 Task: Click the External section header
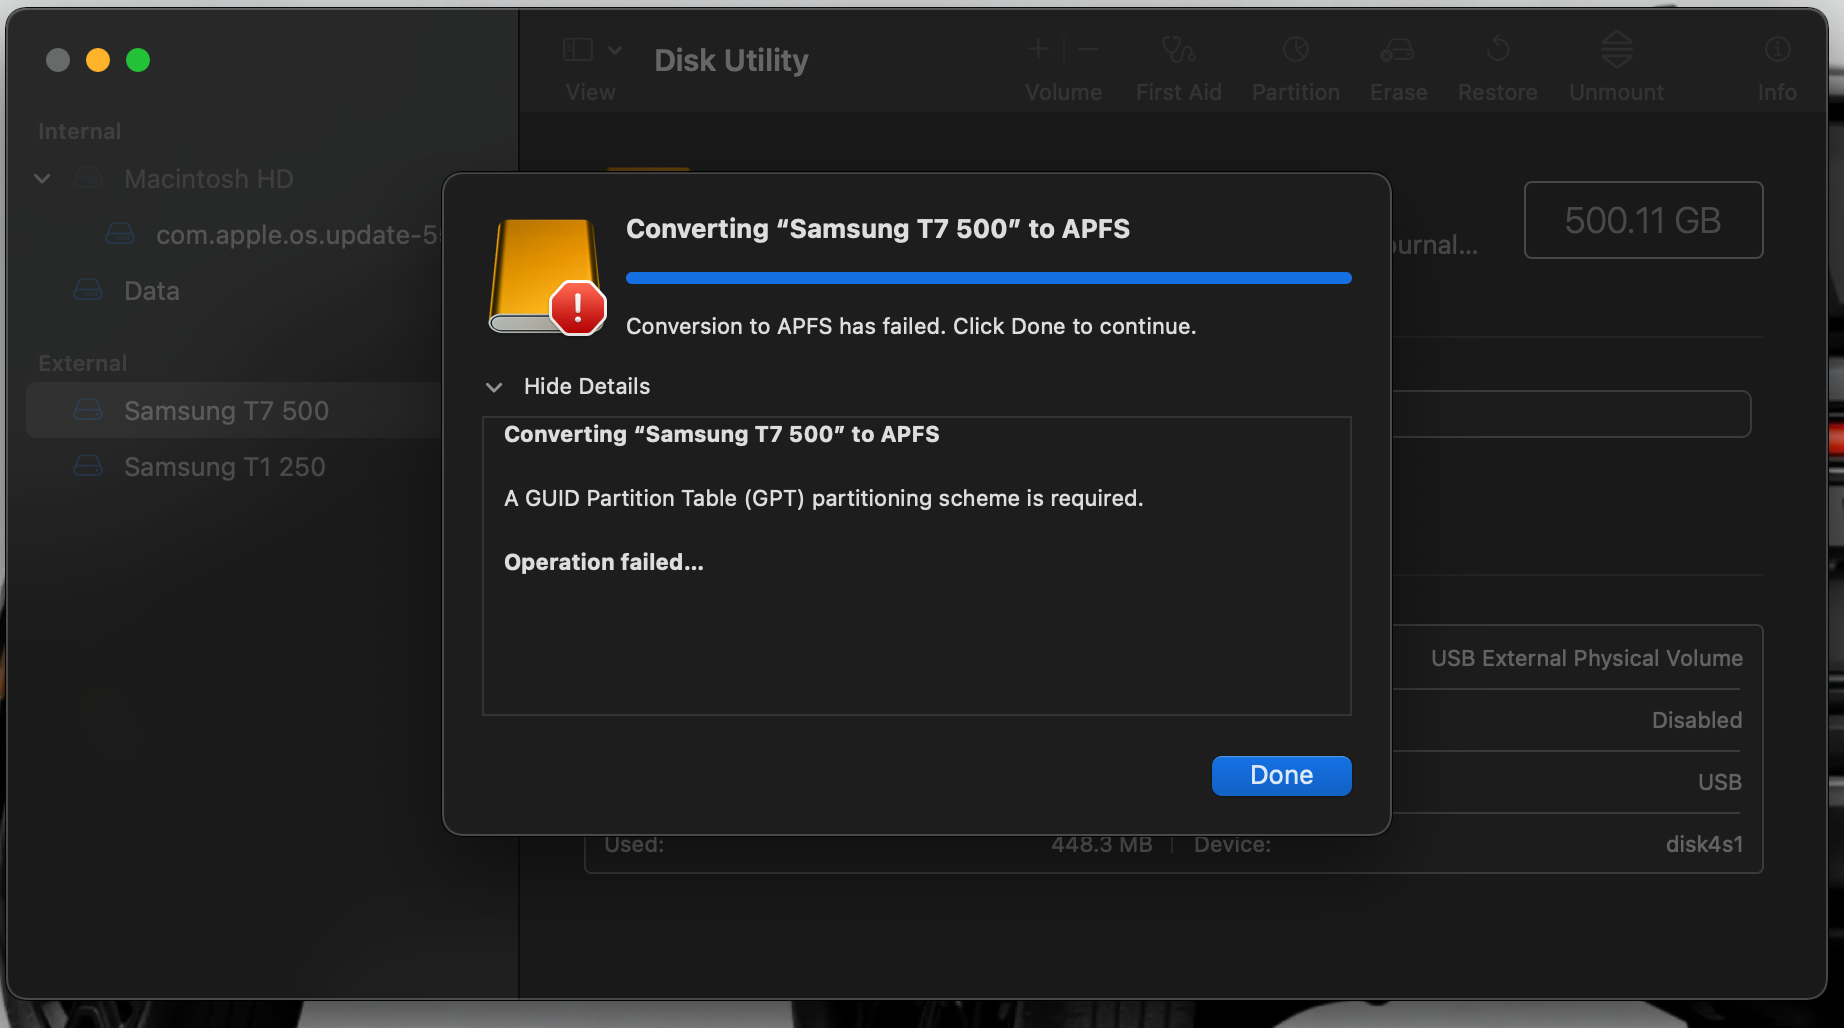[82, 363]
